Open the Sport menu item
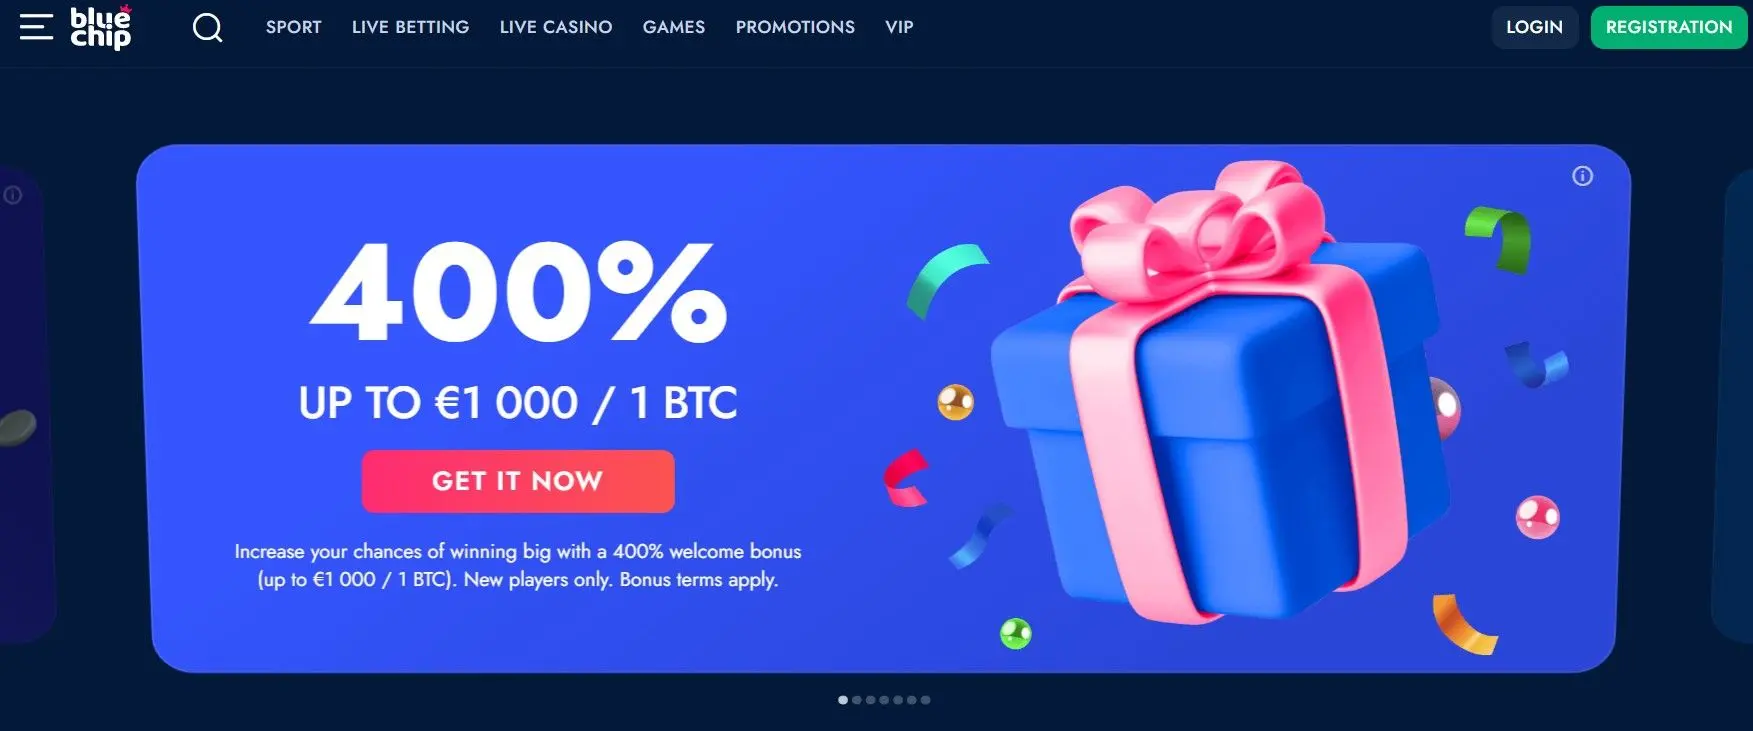 (294, 27)
